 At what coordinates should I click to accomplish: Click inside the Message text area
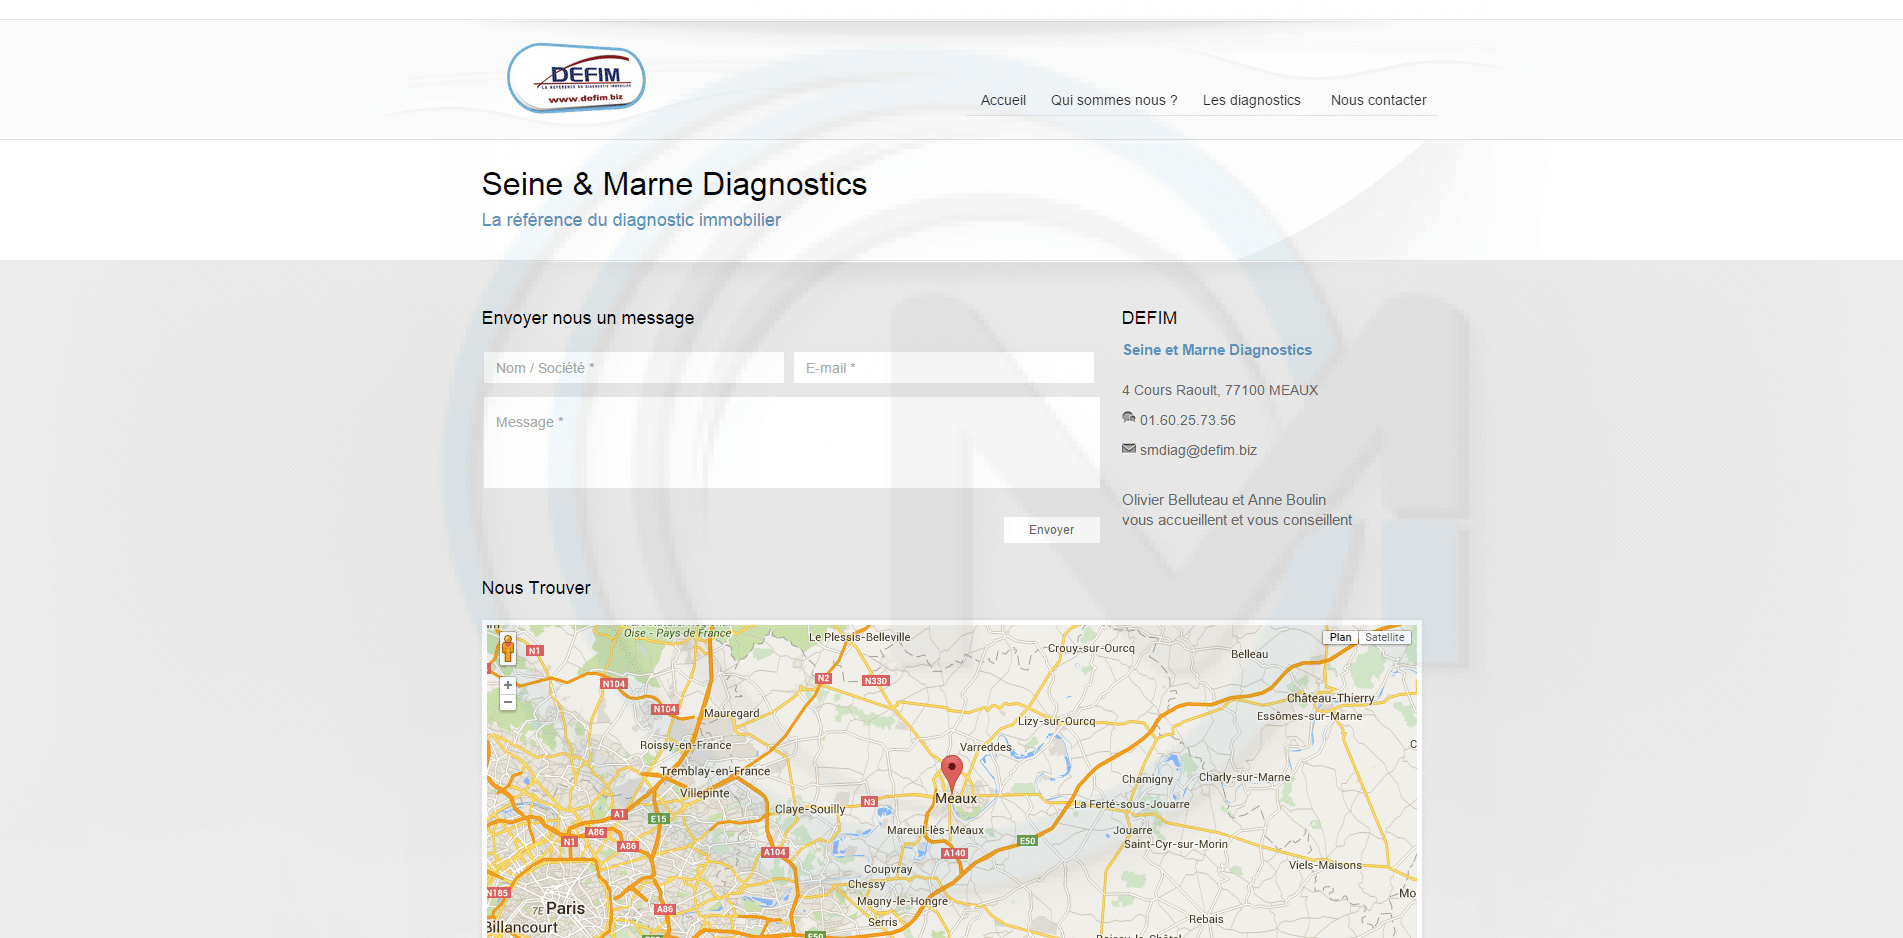pyautogui.click(x=791, y=442)
